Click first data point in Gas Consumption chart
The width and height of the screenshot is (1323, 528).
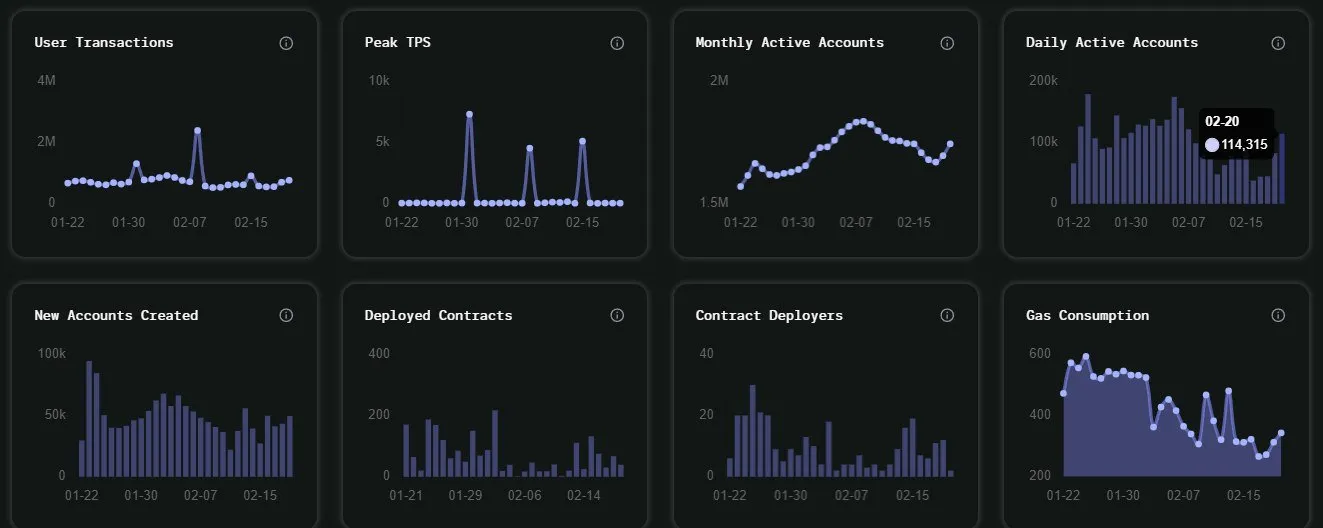point(1063,393)
